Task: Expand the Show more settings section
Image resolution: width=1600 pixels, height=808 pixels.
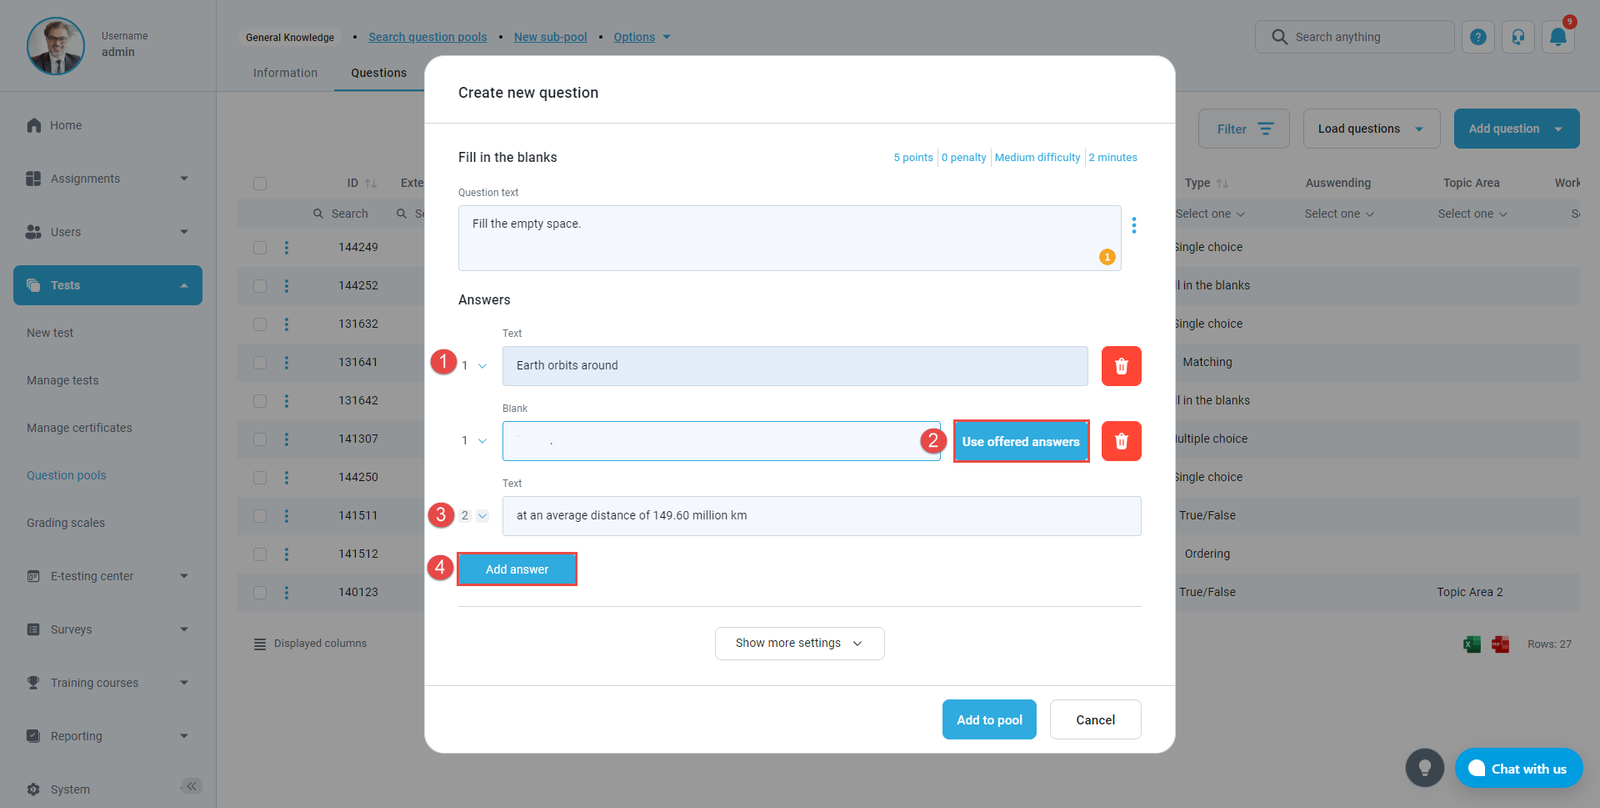Action: tap(799, 643)
